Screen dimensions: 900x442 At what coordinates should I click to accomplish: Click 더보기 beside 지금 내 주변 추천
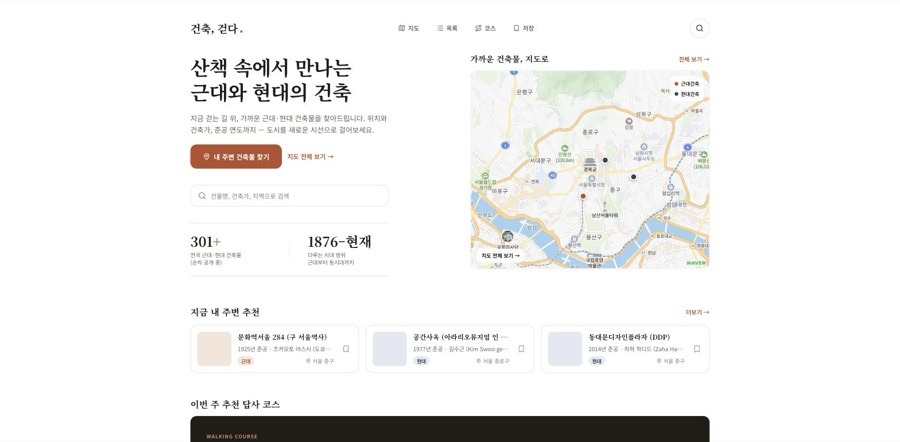(x=697, y=312)
